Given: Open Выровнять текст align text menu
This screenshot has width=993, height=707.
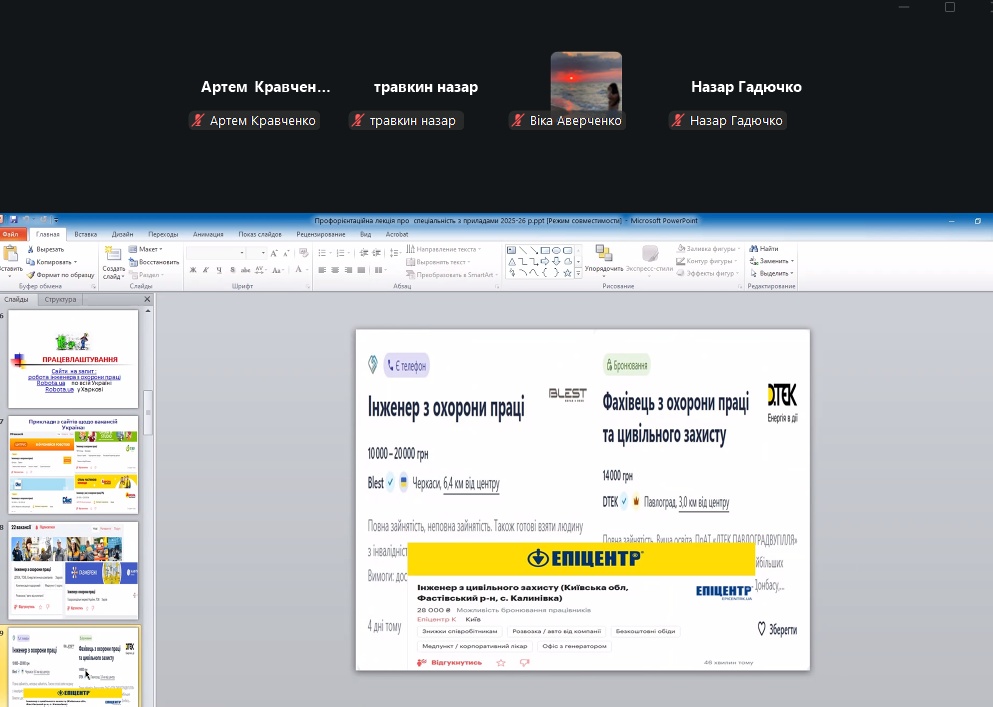Looking at the screenshot, I should (438, 262).
